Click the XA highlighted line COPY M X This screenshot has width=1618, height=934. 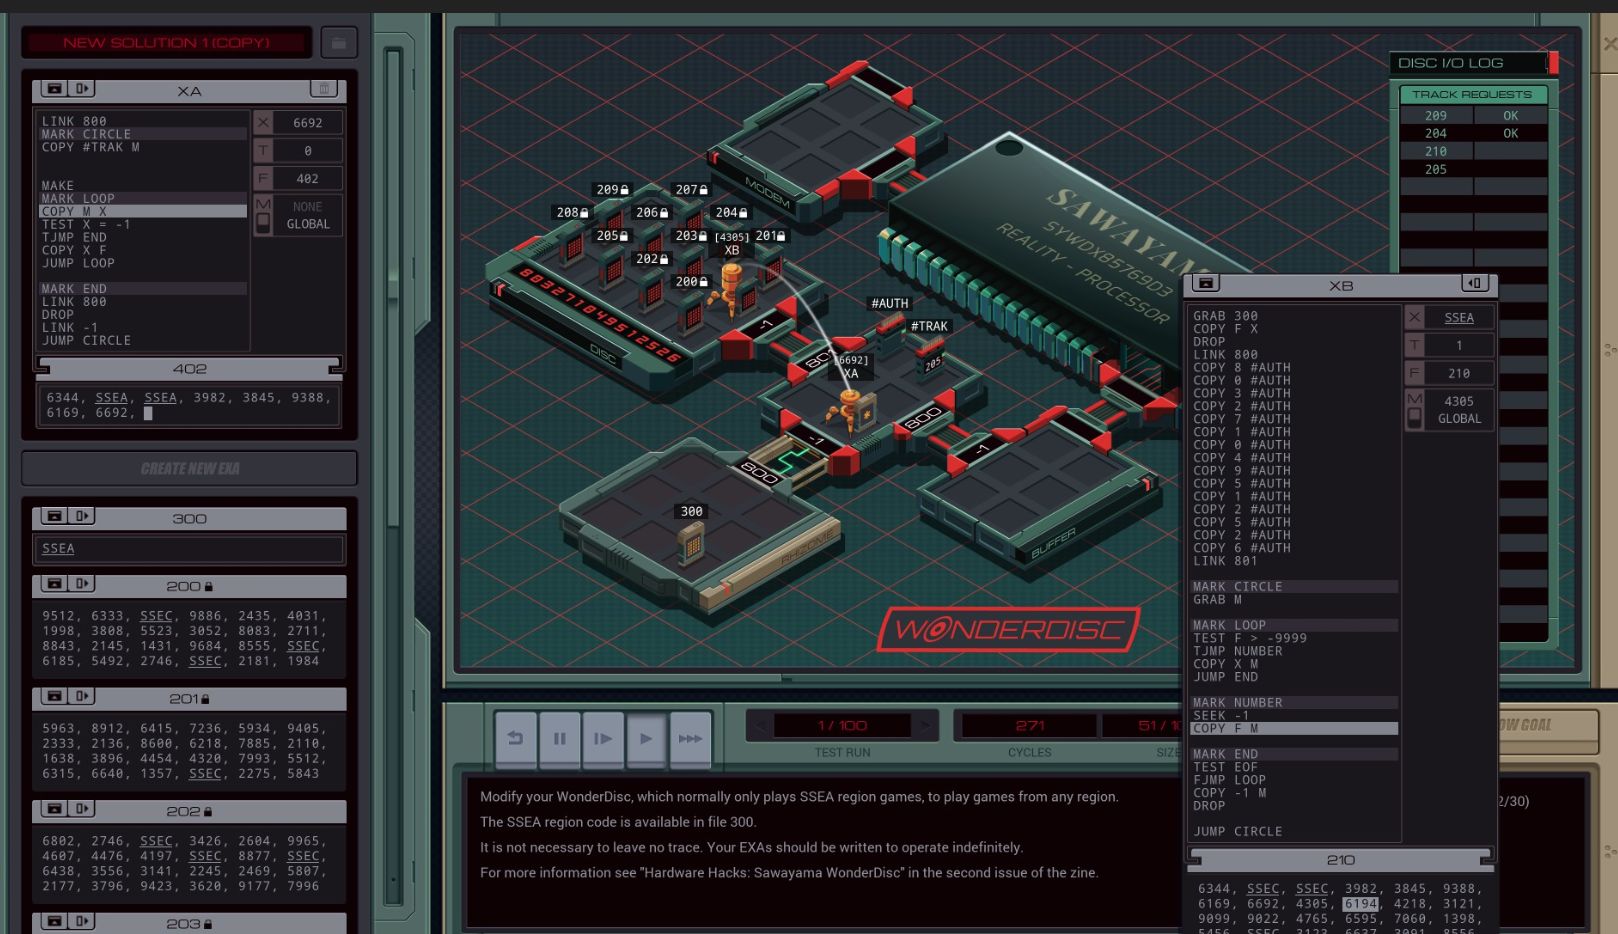(x=143, y=211)
